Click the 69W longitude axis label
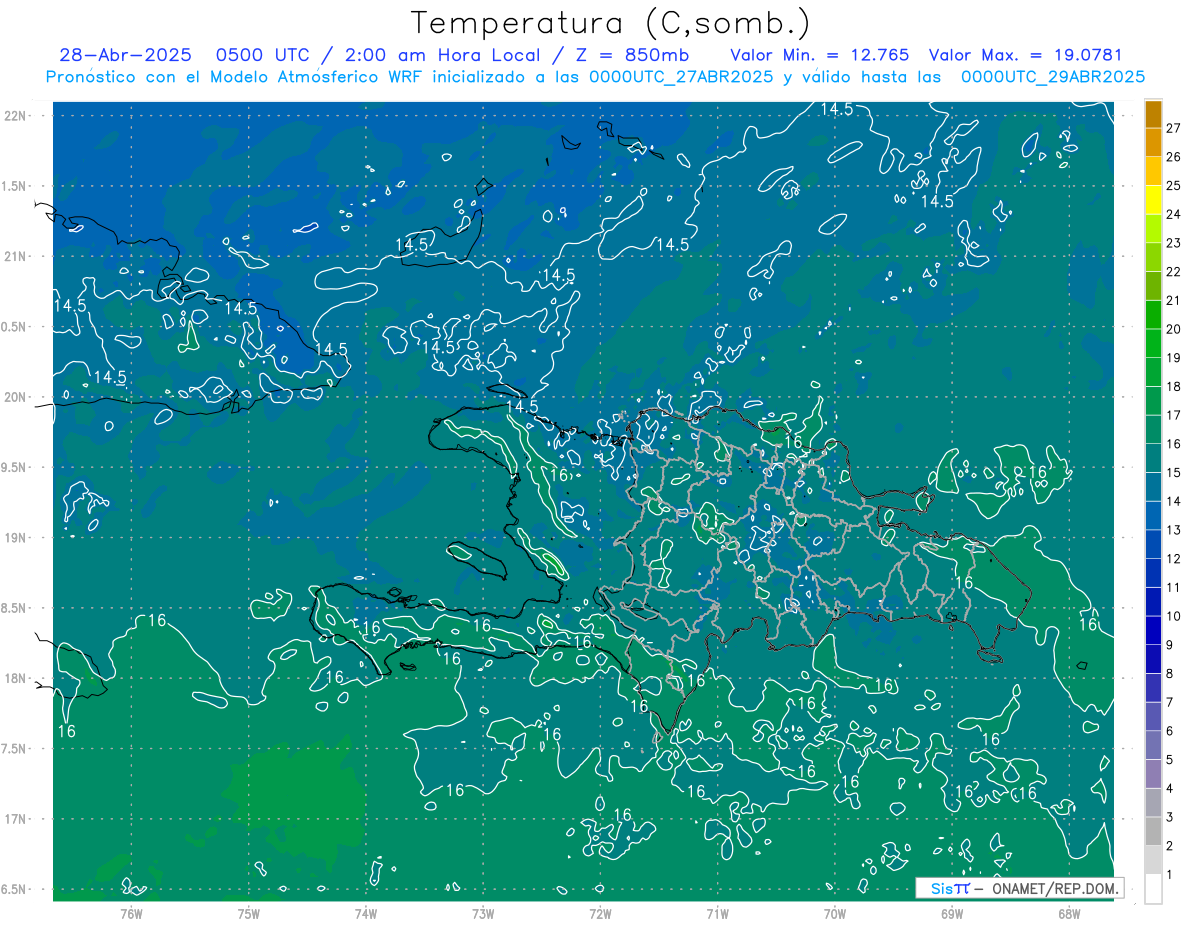 (x=952, y=913)
